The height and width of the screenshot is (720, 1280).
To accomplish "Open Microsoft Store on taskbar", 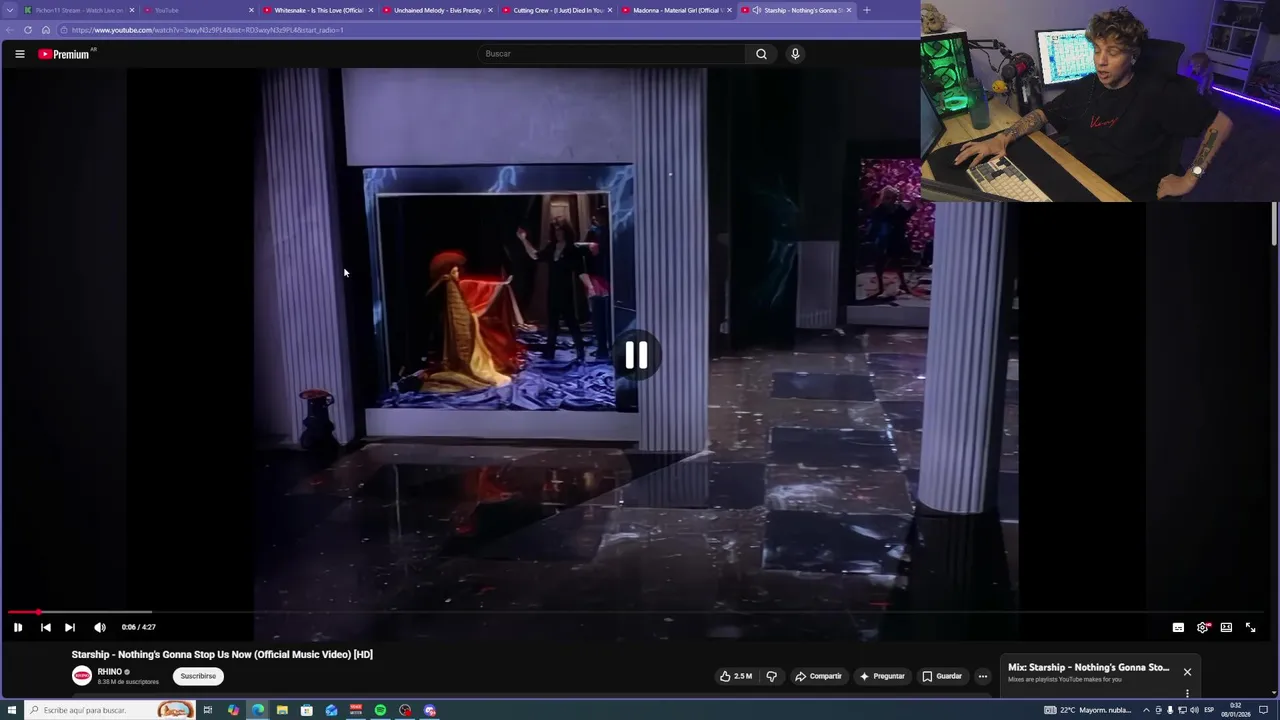I will coord(307,710).
